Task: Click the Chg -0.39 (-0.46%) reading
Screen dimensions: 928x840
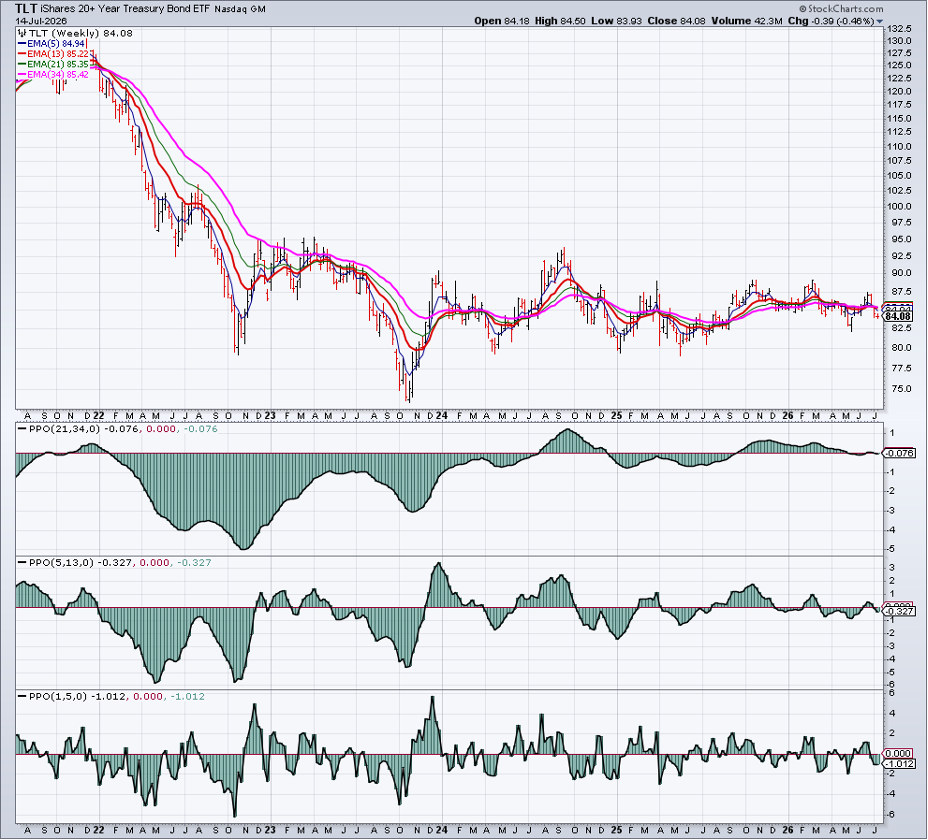Action: pos(831,21)
